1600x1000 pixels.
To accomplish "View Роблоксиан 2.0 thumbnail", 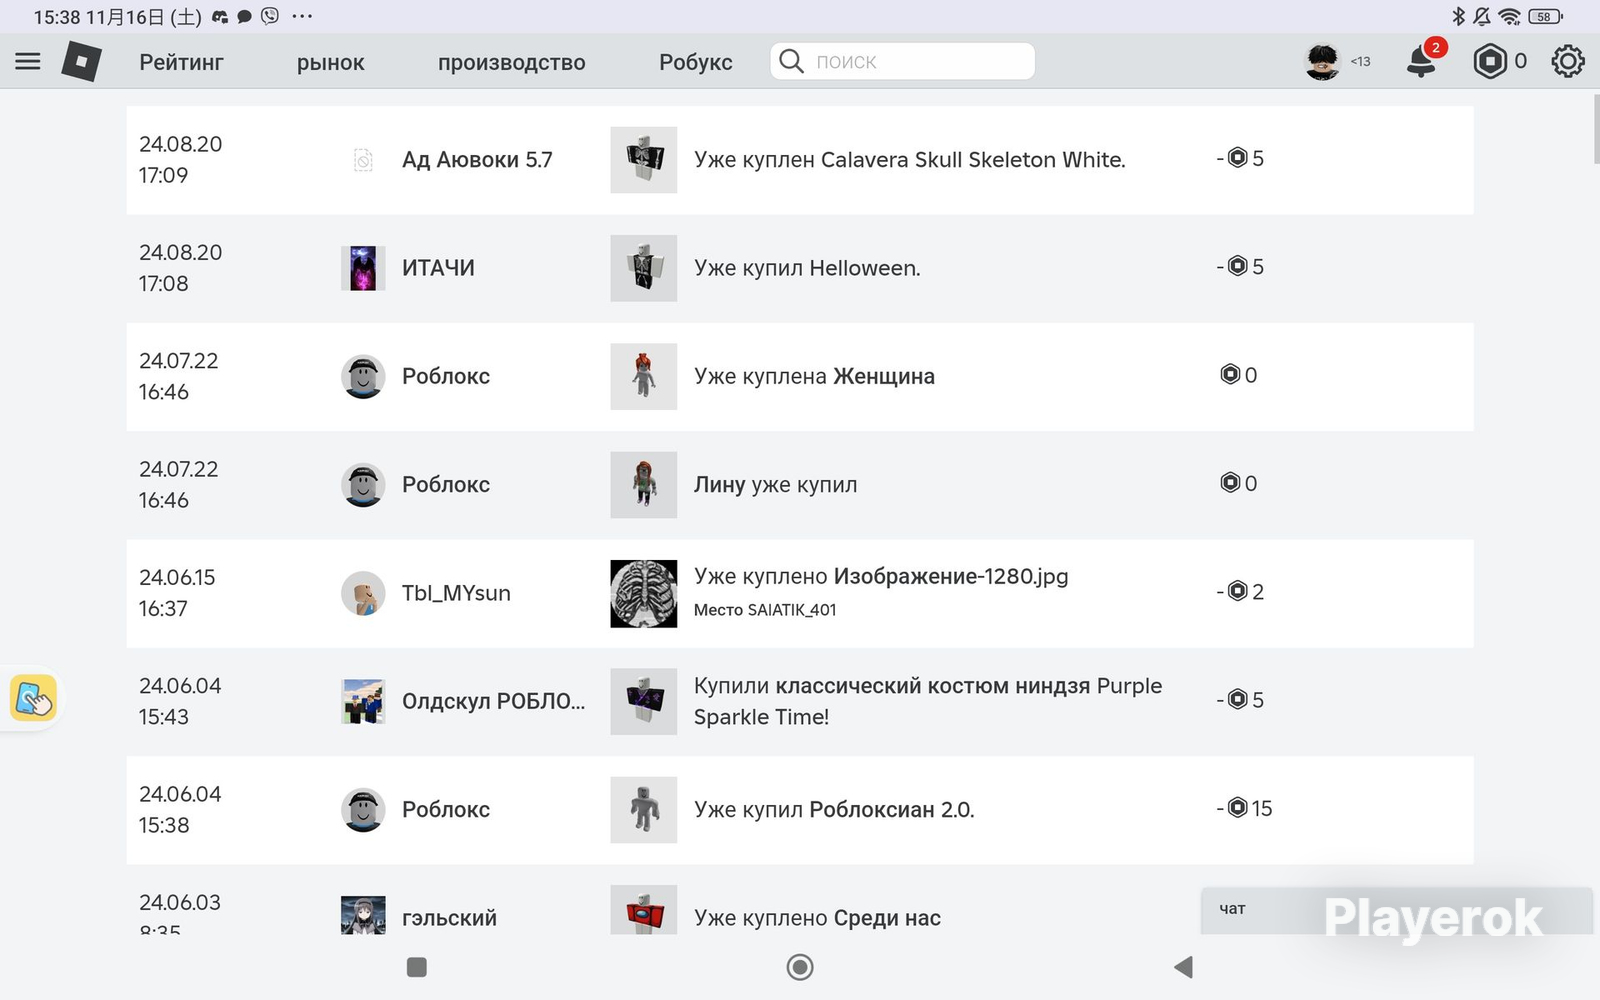I will click(643, 810).
